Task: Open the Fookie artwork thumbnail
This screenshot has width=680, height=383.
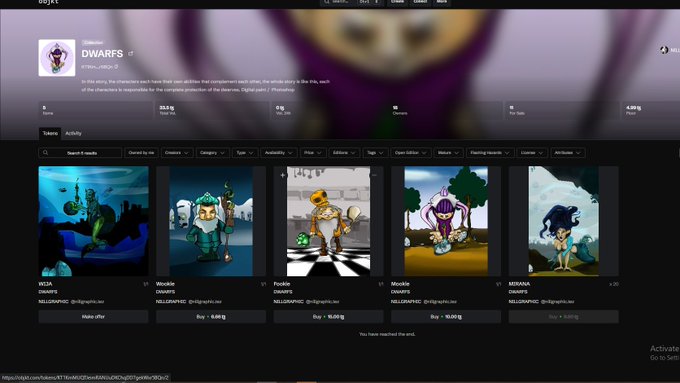Action: [x=328, y=221]
